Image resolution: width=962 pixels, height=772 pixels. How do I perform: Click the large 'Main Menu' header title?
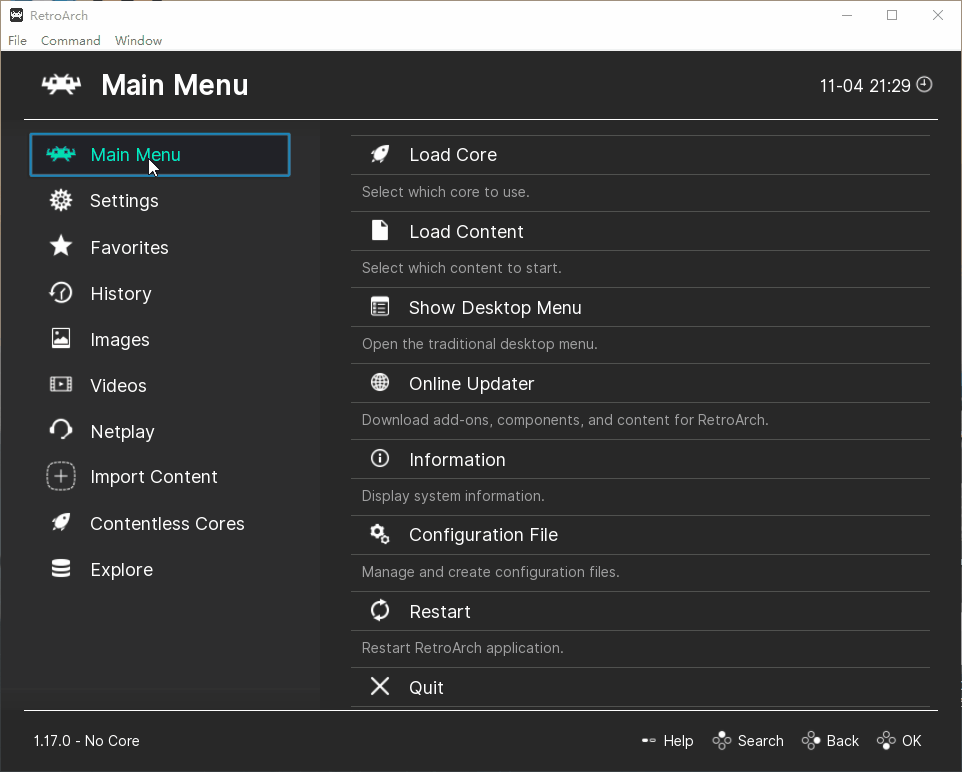175,85
